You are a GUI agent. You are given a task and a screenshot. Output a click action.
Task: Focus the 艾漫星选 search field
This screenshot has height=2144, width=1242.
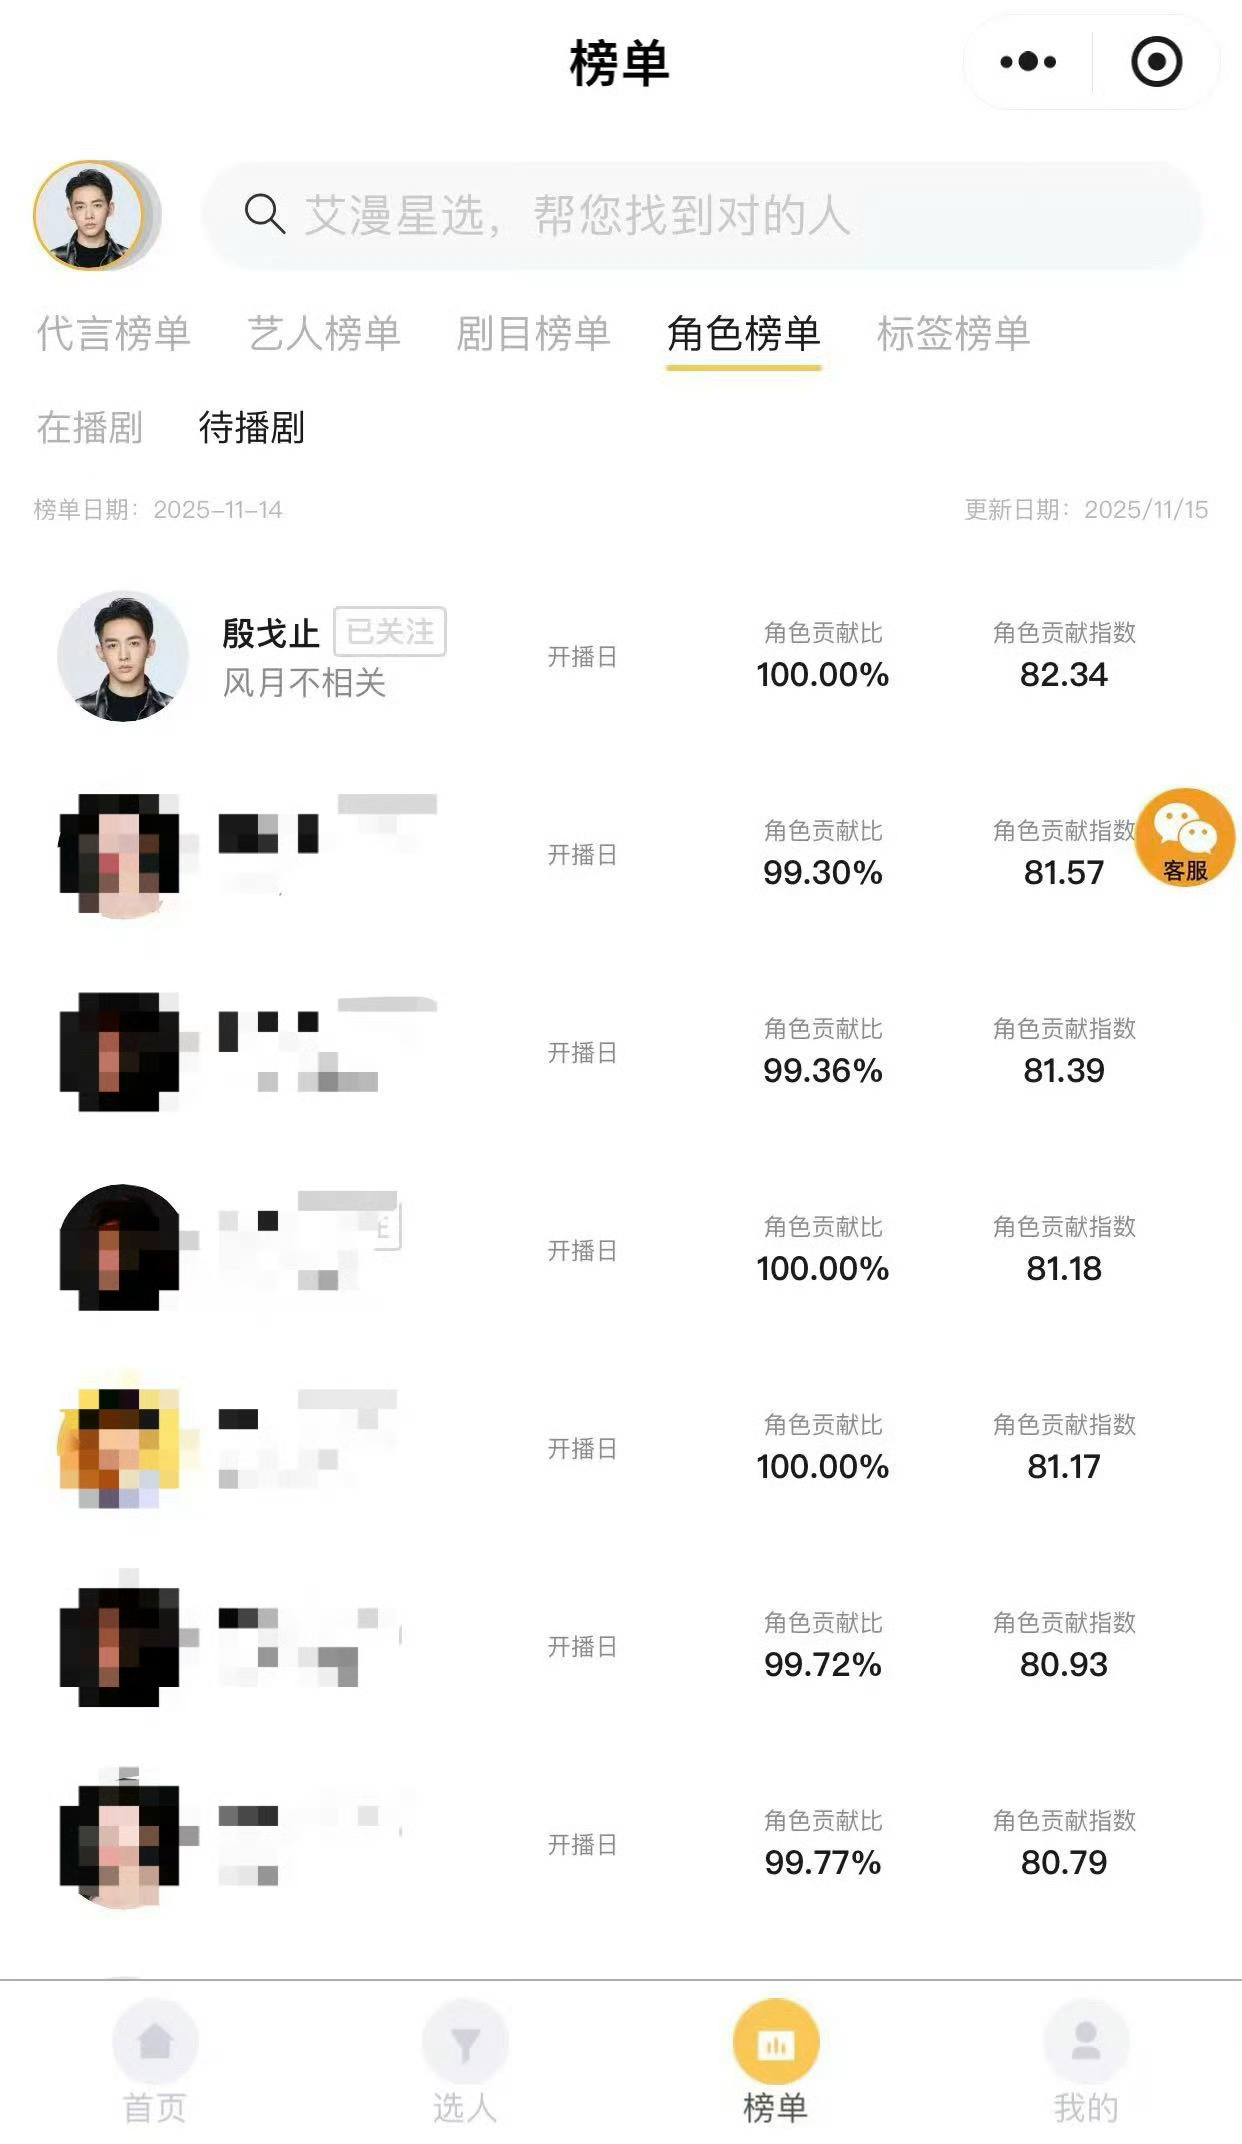coord(702,215)
